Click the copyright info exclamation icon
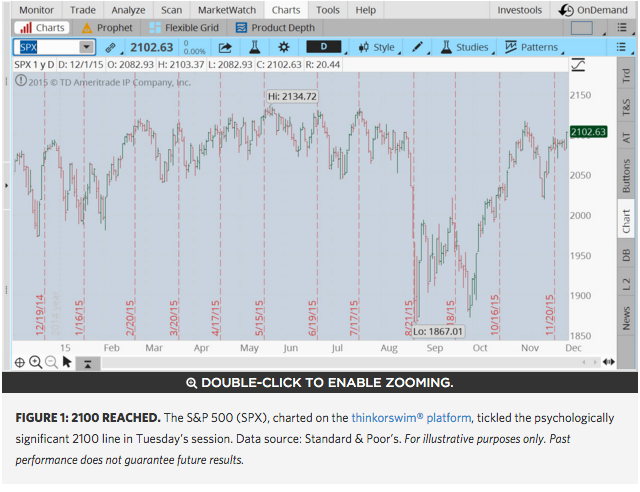The height and width of the screenshot is (492, 640). [x=20, y=81]
